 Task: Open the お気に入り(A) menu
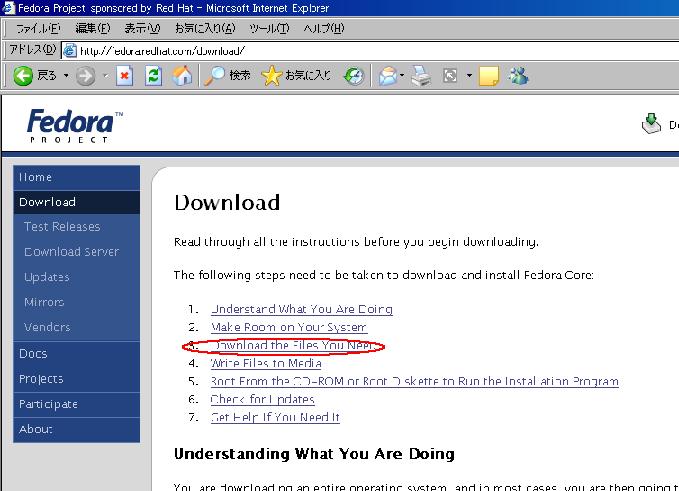[x=205, y=29]
